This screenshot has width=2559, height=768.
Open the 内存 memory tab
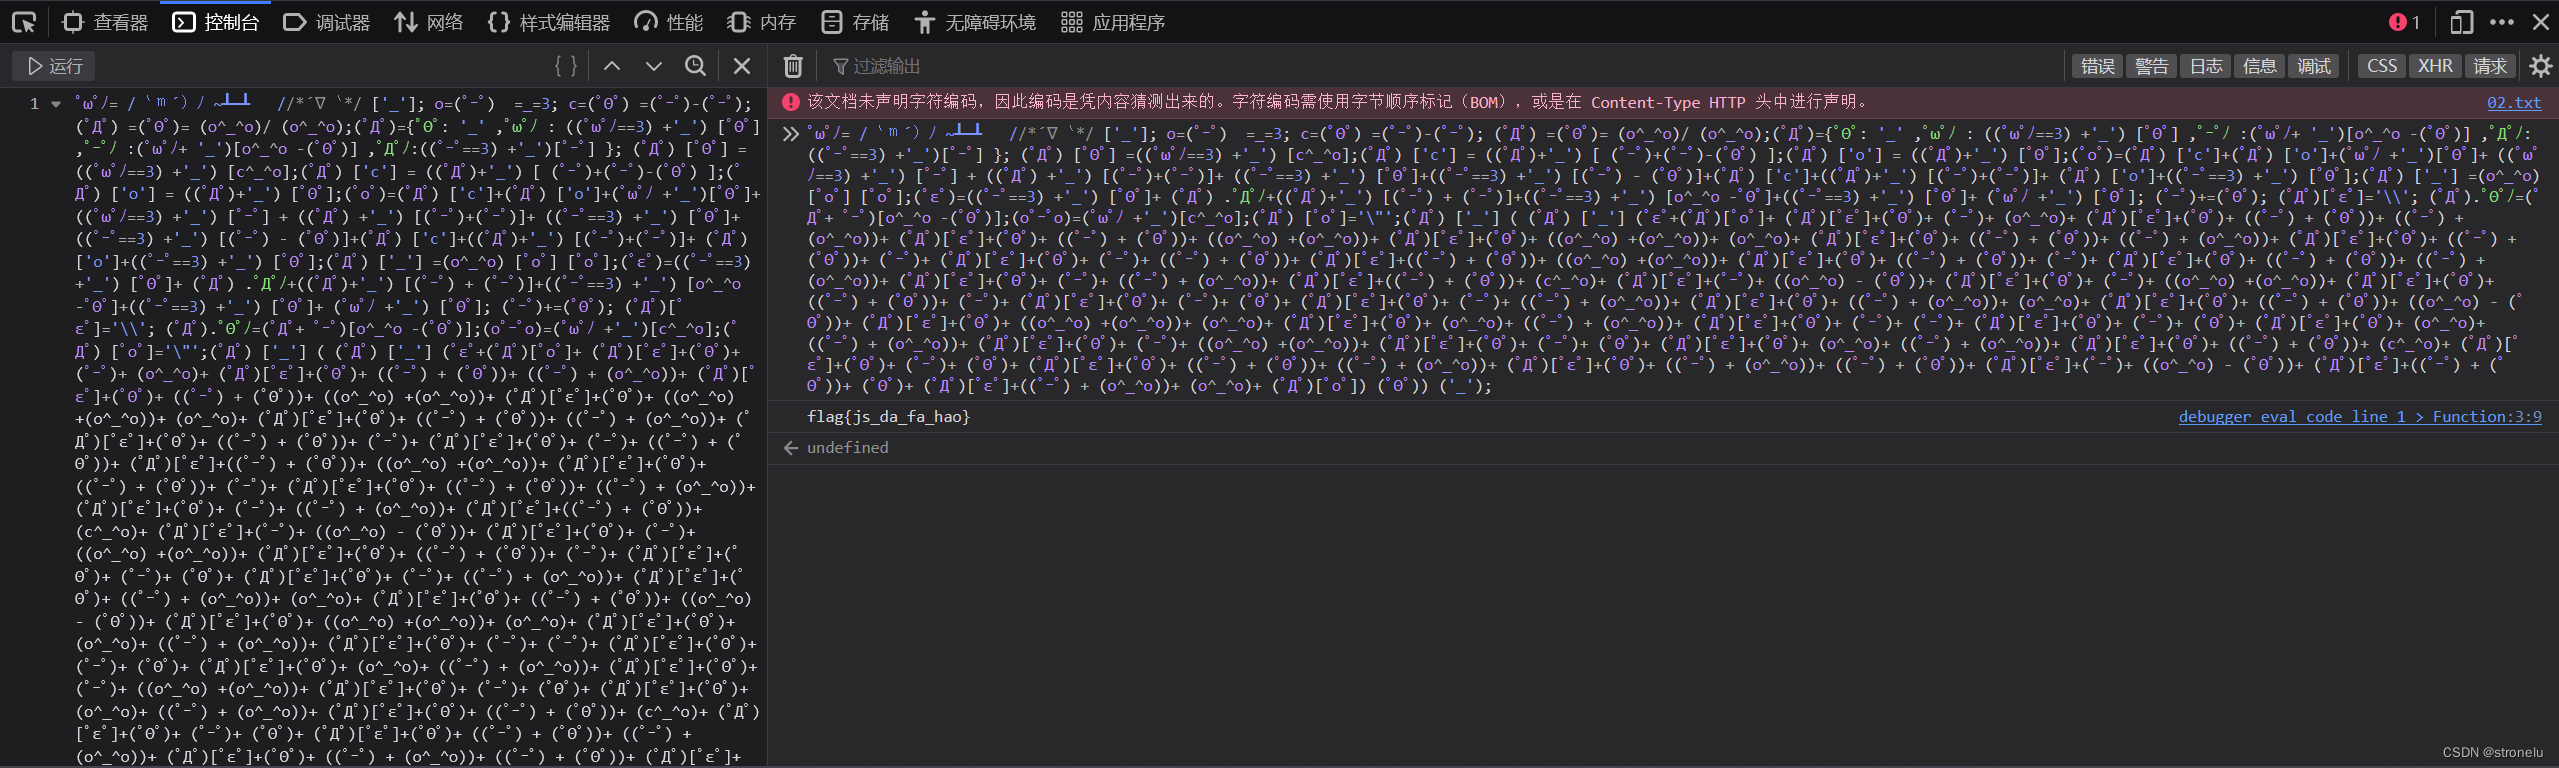tap(761, 22)
